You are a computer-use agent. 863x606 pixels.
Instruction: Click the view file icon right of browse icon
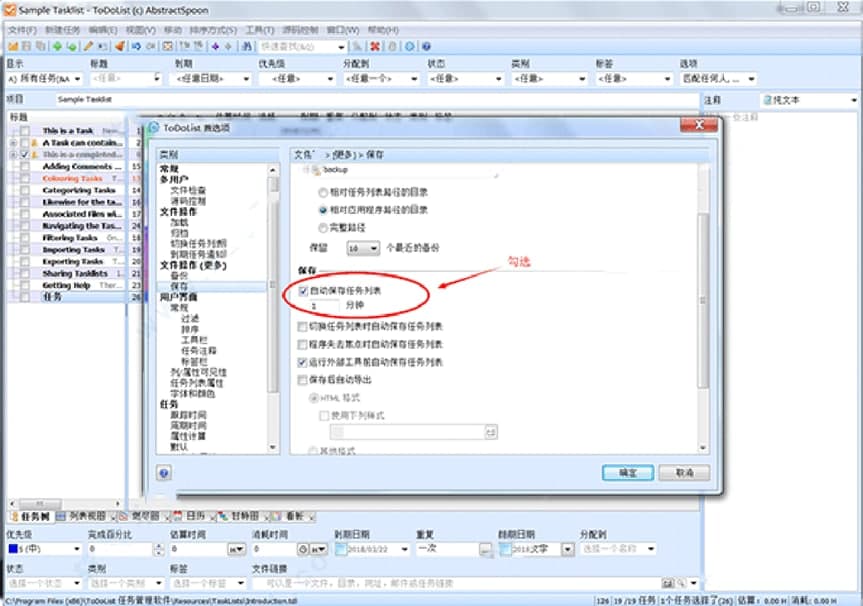[x=681, y=583]
